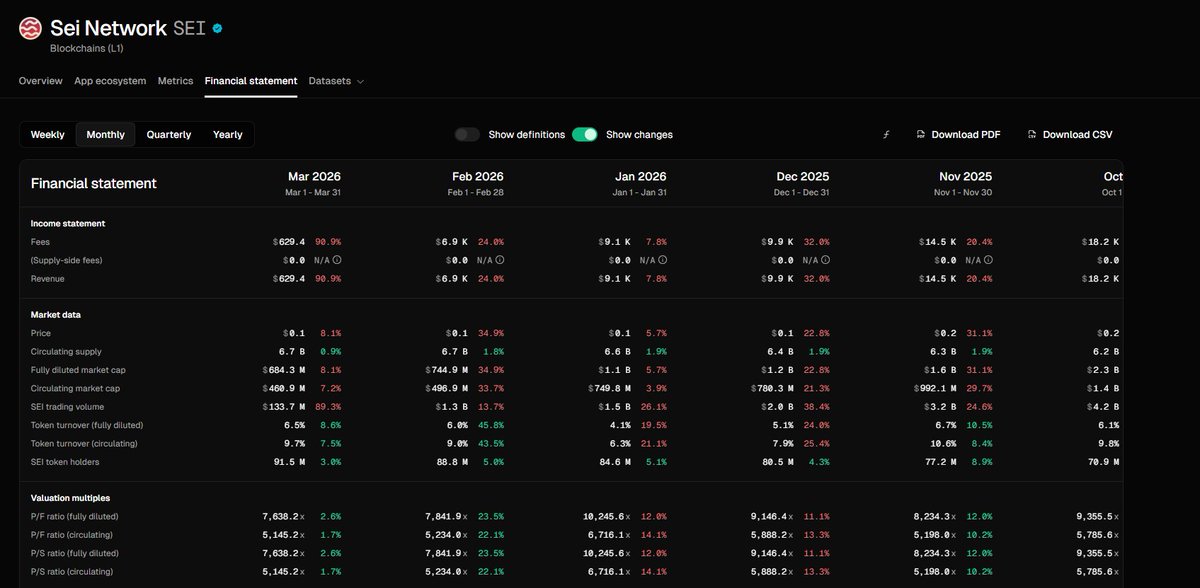Click the CSV file icon before Download CSV
This screenshot has height=588, width=1200.
(x=1030, y=134)
